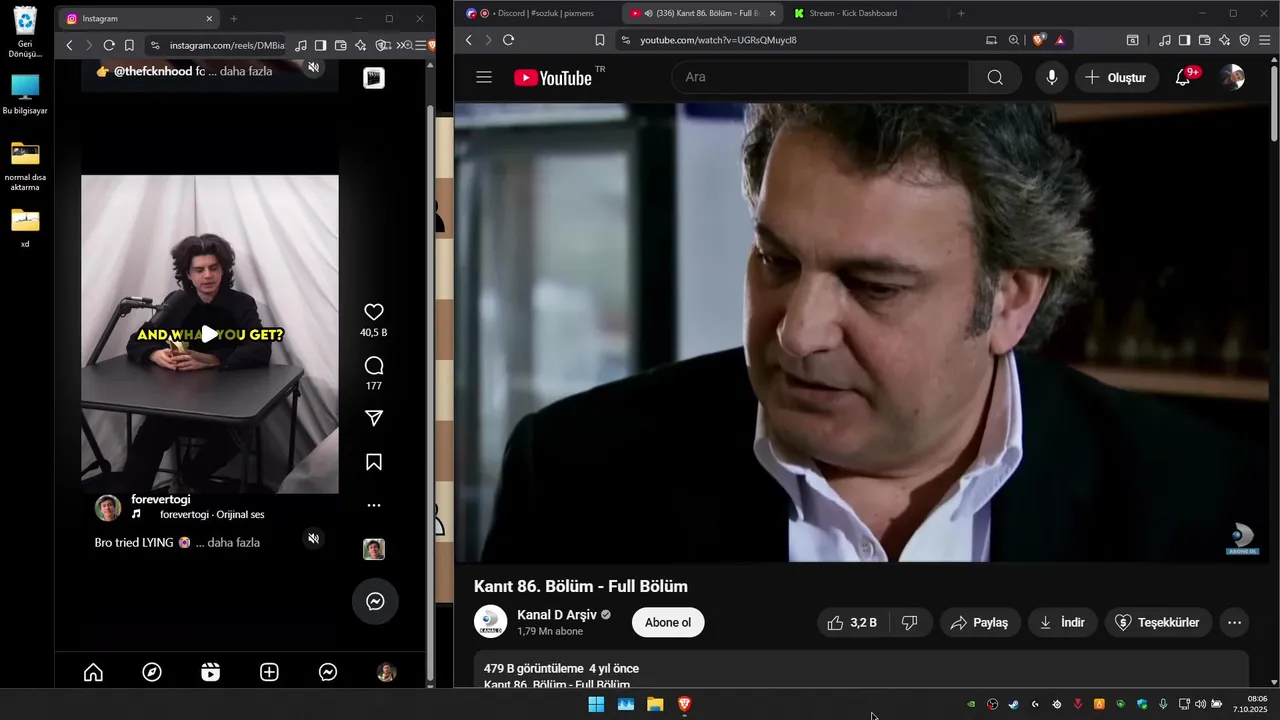
Task: Switch to Discord #sozluk tab
Action: pyautogui.click(x=537, y=13)
